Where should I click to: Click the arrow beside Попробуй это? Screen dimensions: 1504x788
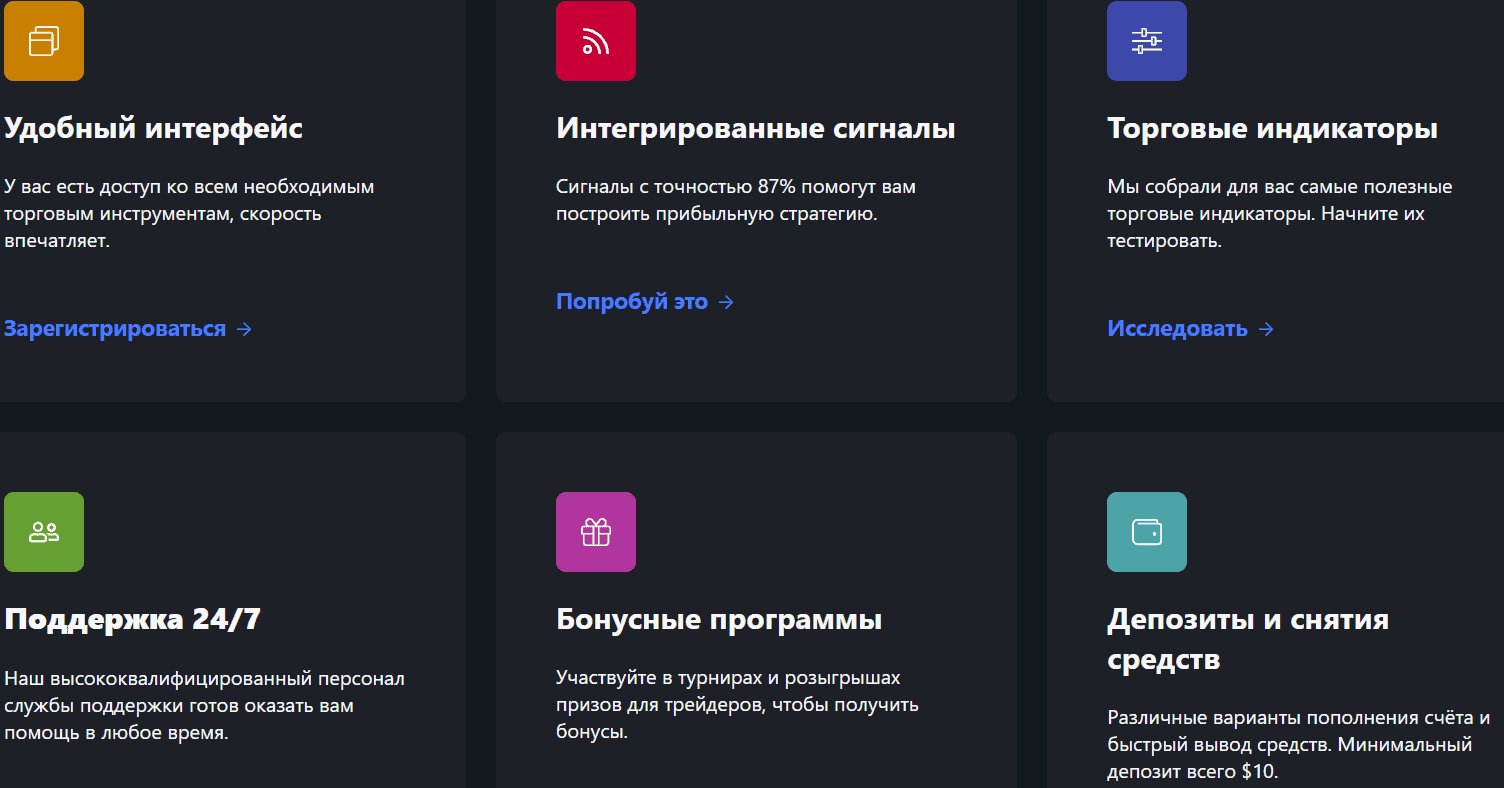click(726, 302)
